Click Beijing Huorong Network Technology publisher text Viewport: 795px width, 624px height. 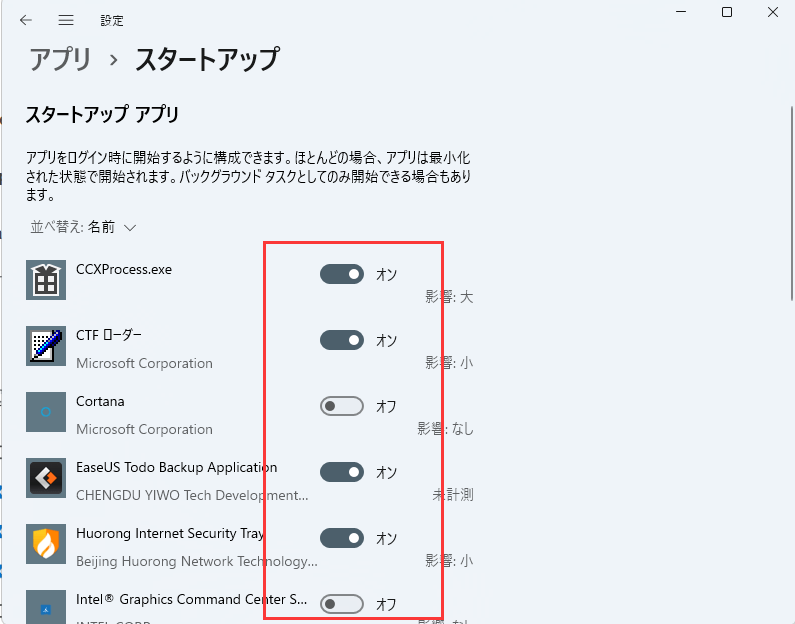(197, 561)
